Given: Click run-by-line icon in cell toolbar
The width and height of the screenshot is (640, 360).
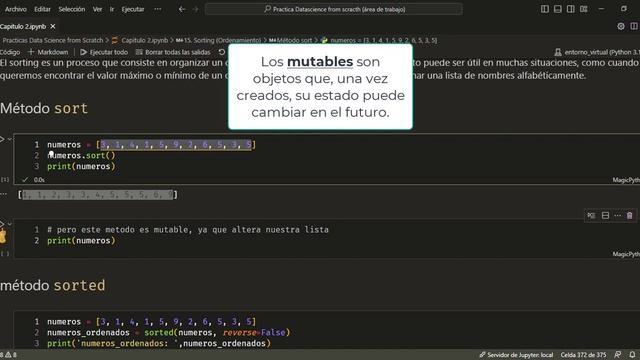Looking at the screenshot, I should 591,216.
